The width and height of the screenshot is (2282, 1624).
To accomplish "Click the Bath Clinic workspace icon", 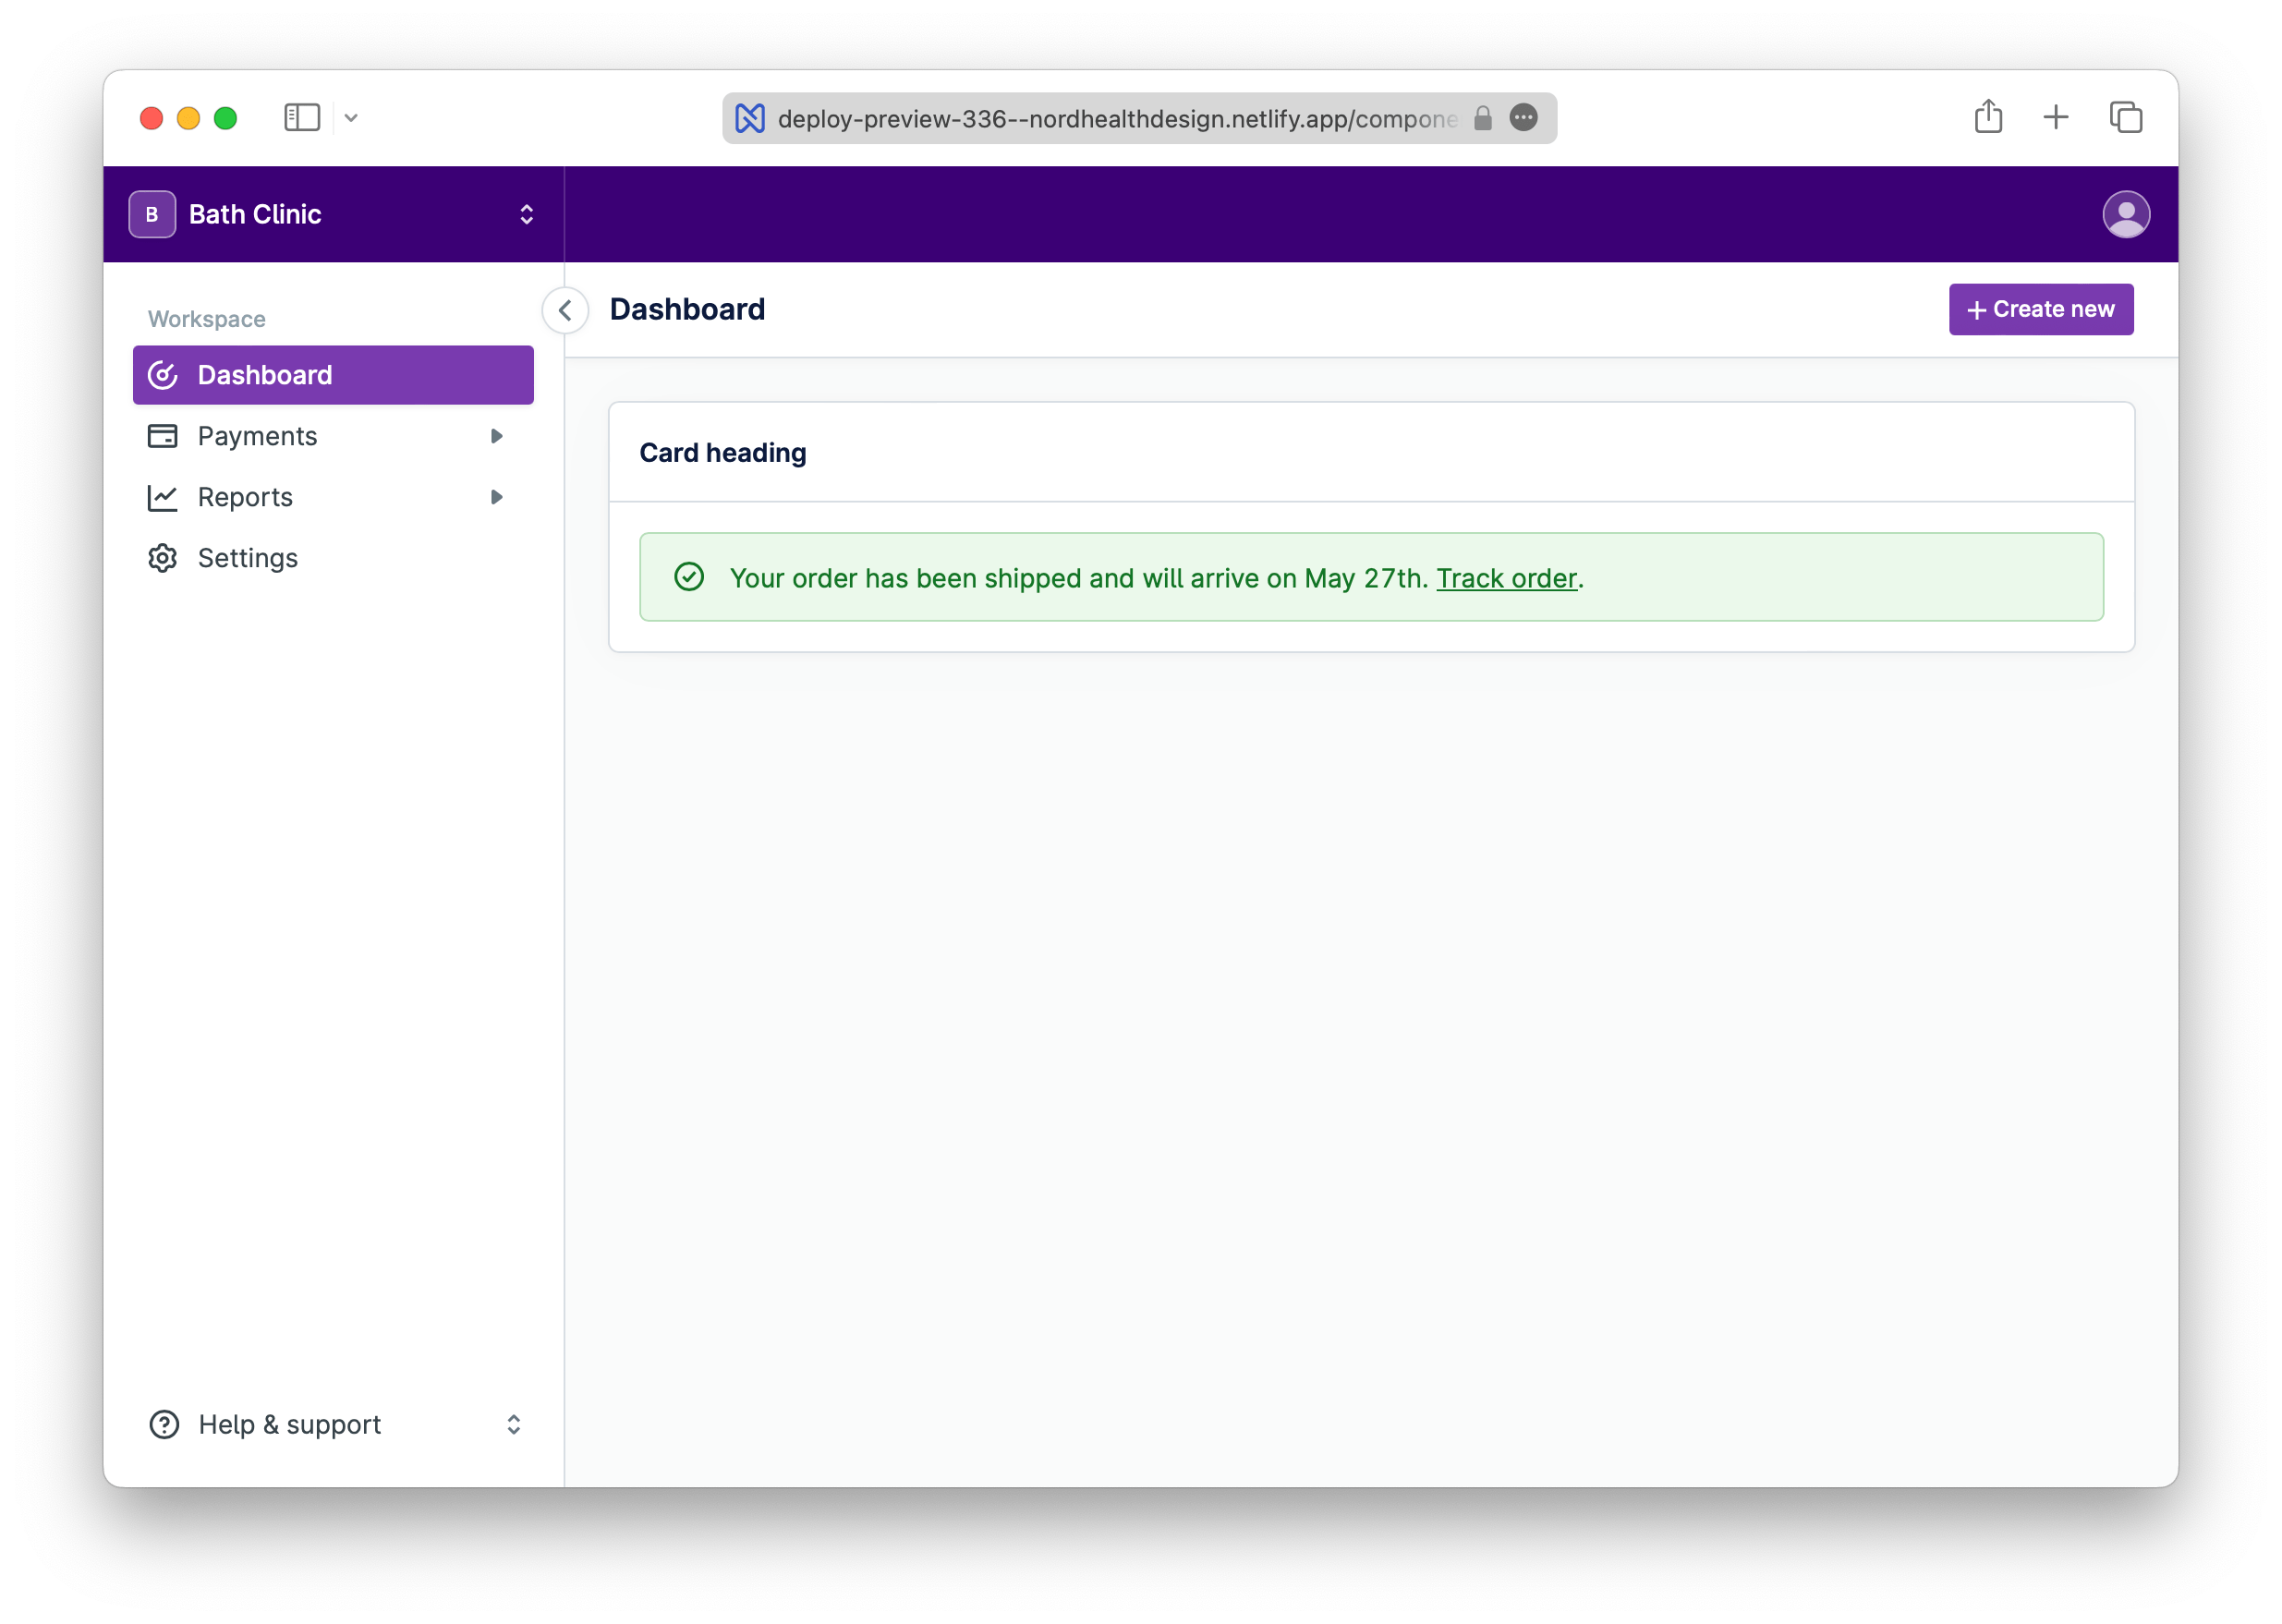I will (154, 214).
